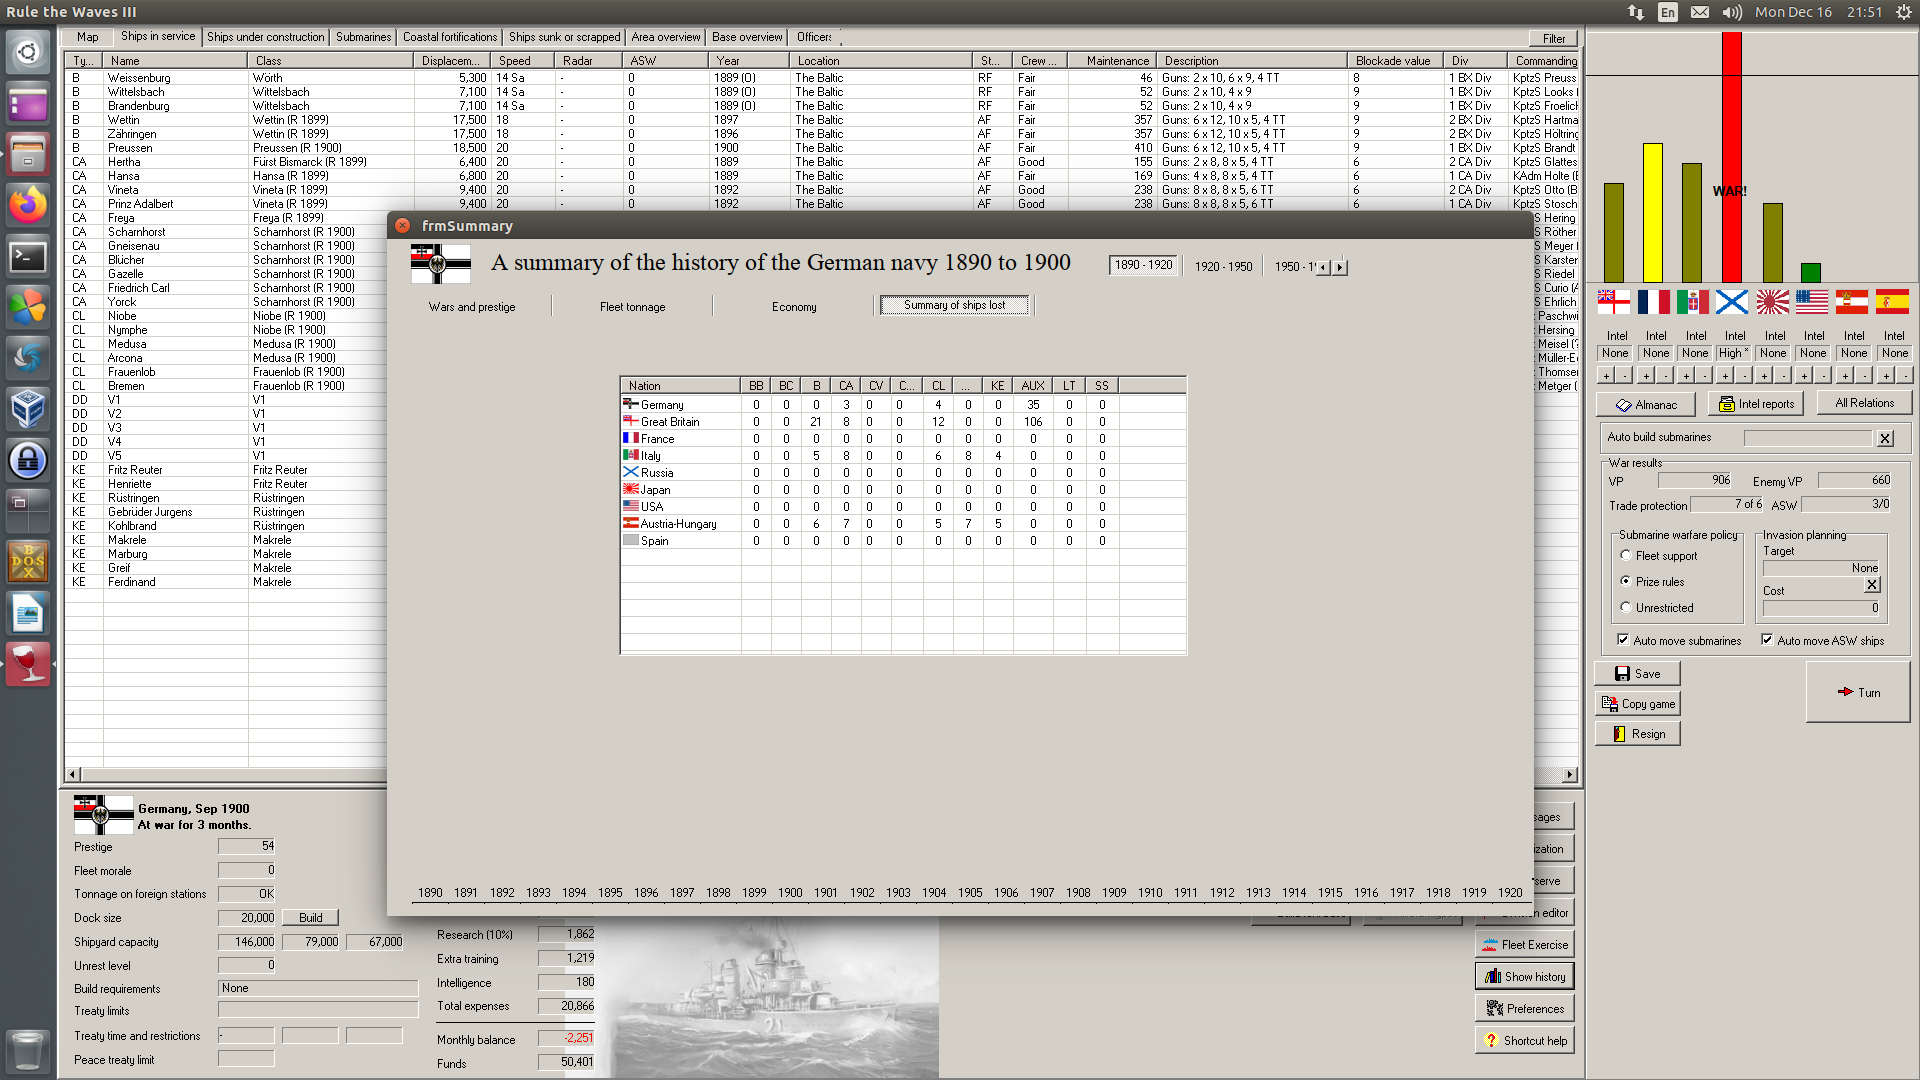Open the Almanac book button
This screenshot has height=1080, width=1920.
1645,404
